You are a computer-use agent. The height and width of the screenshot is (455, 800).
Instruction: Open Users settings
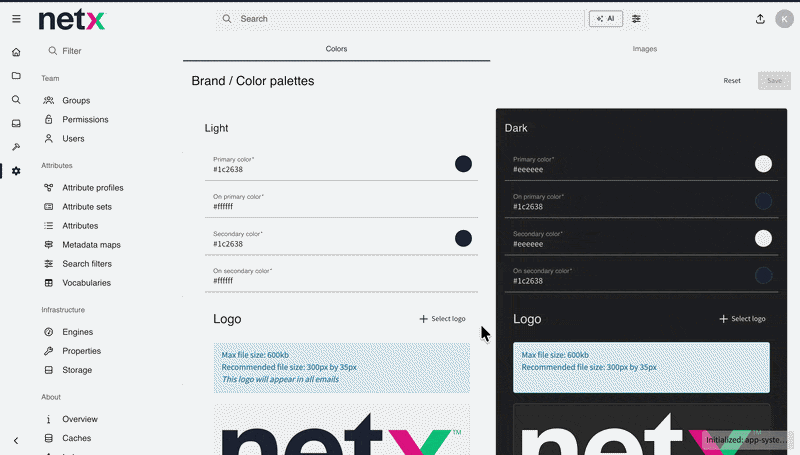coord(73,139)
